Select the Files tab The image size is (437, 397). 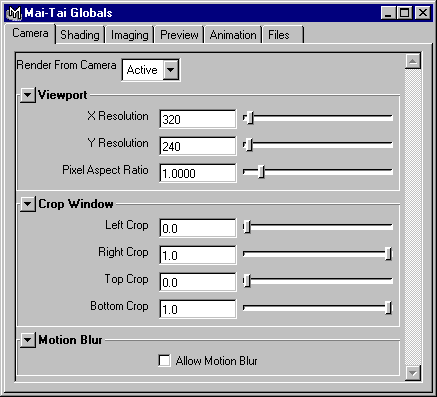pyautogui.click(x=283, y=35)
